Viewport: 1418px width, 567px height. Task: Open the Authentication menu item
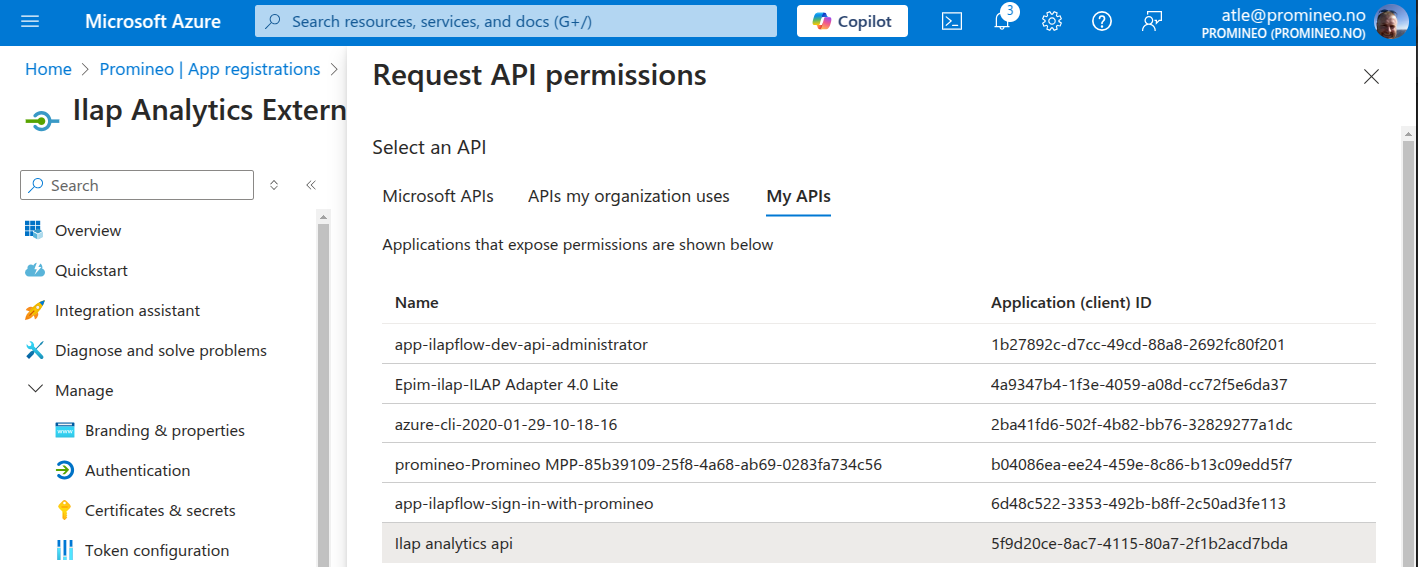(137, 470)
